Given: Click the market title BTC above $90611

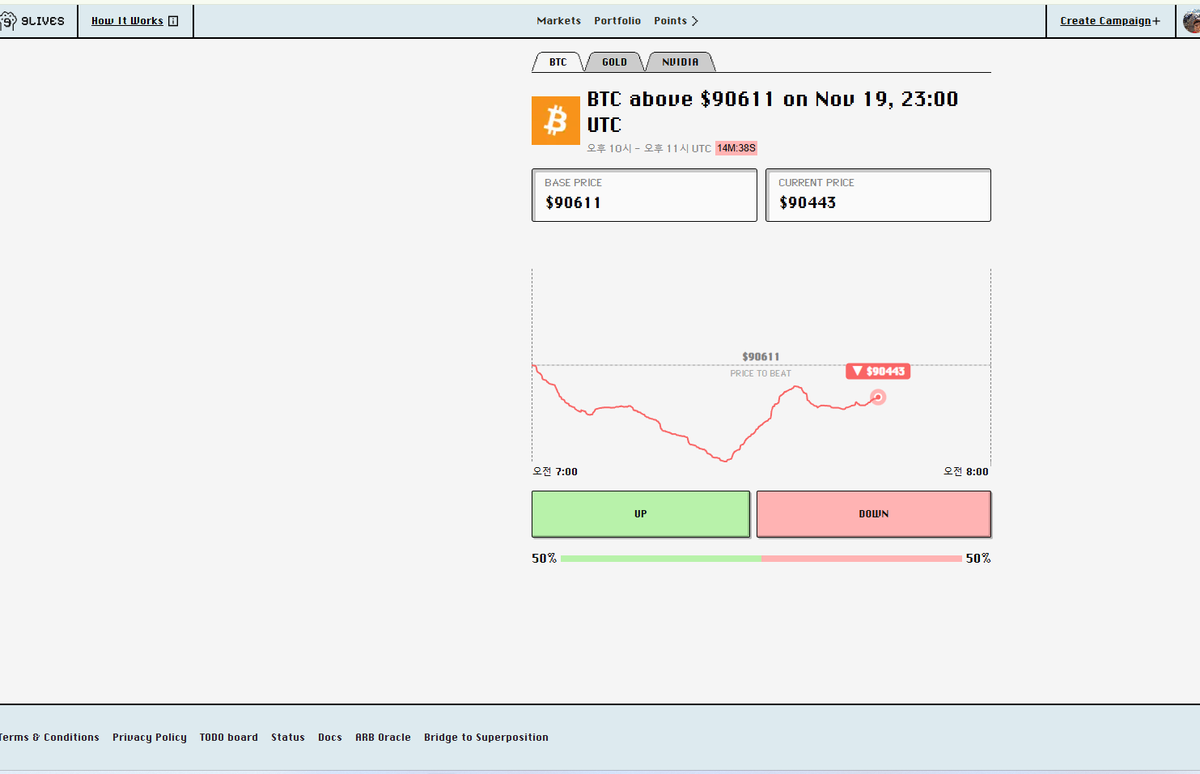Looking at the screenshot, I should point(772,111).
